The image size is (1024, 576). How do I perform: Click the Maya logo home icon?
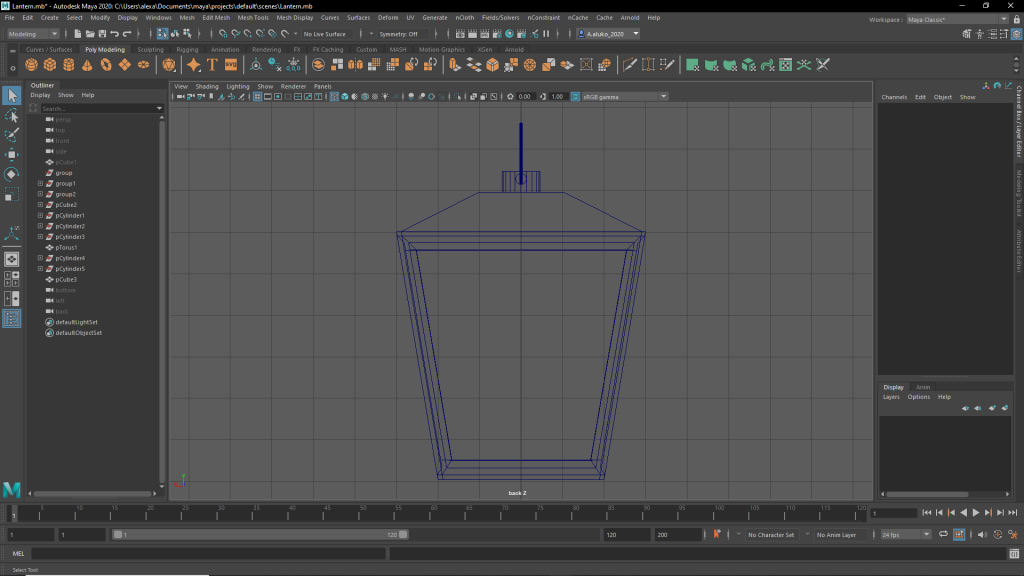pos(12,489)
